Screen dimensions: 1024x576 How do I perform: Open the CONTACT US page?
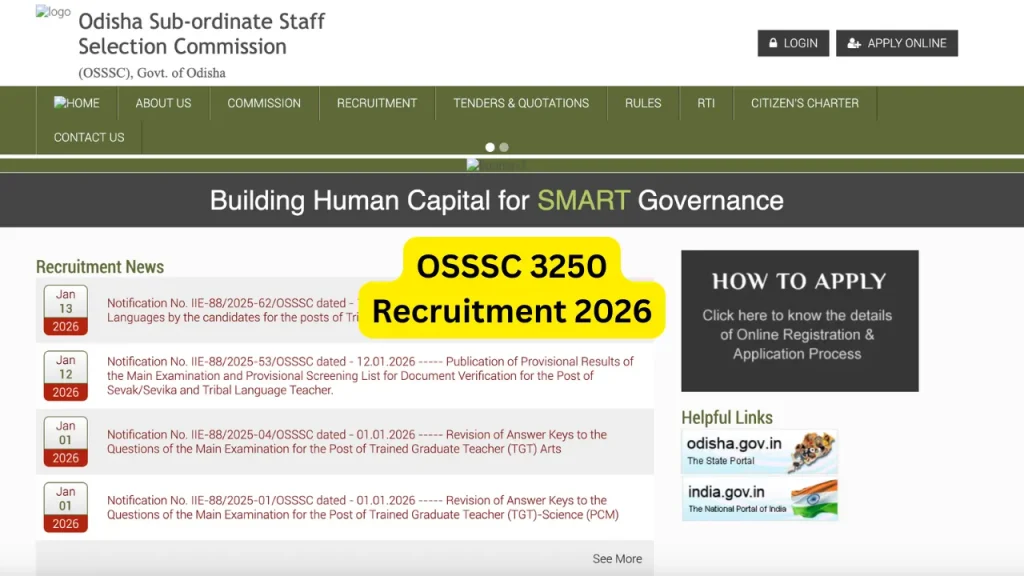89,137
